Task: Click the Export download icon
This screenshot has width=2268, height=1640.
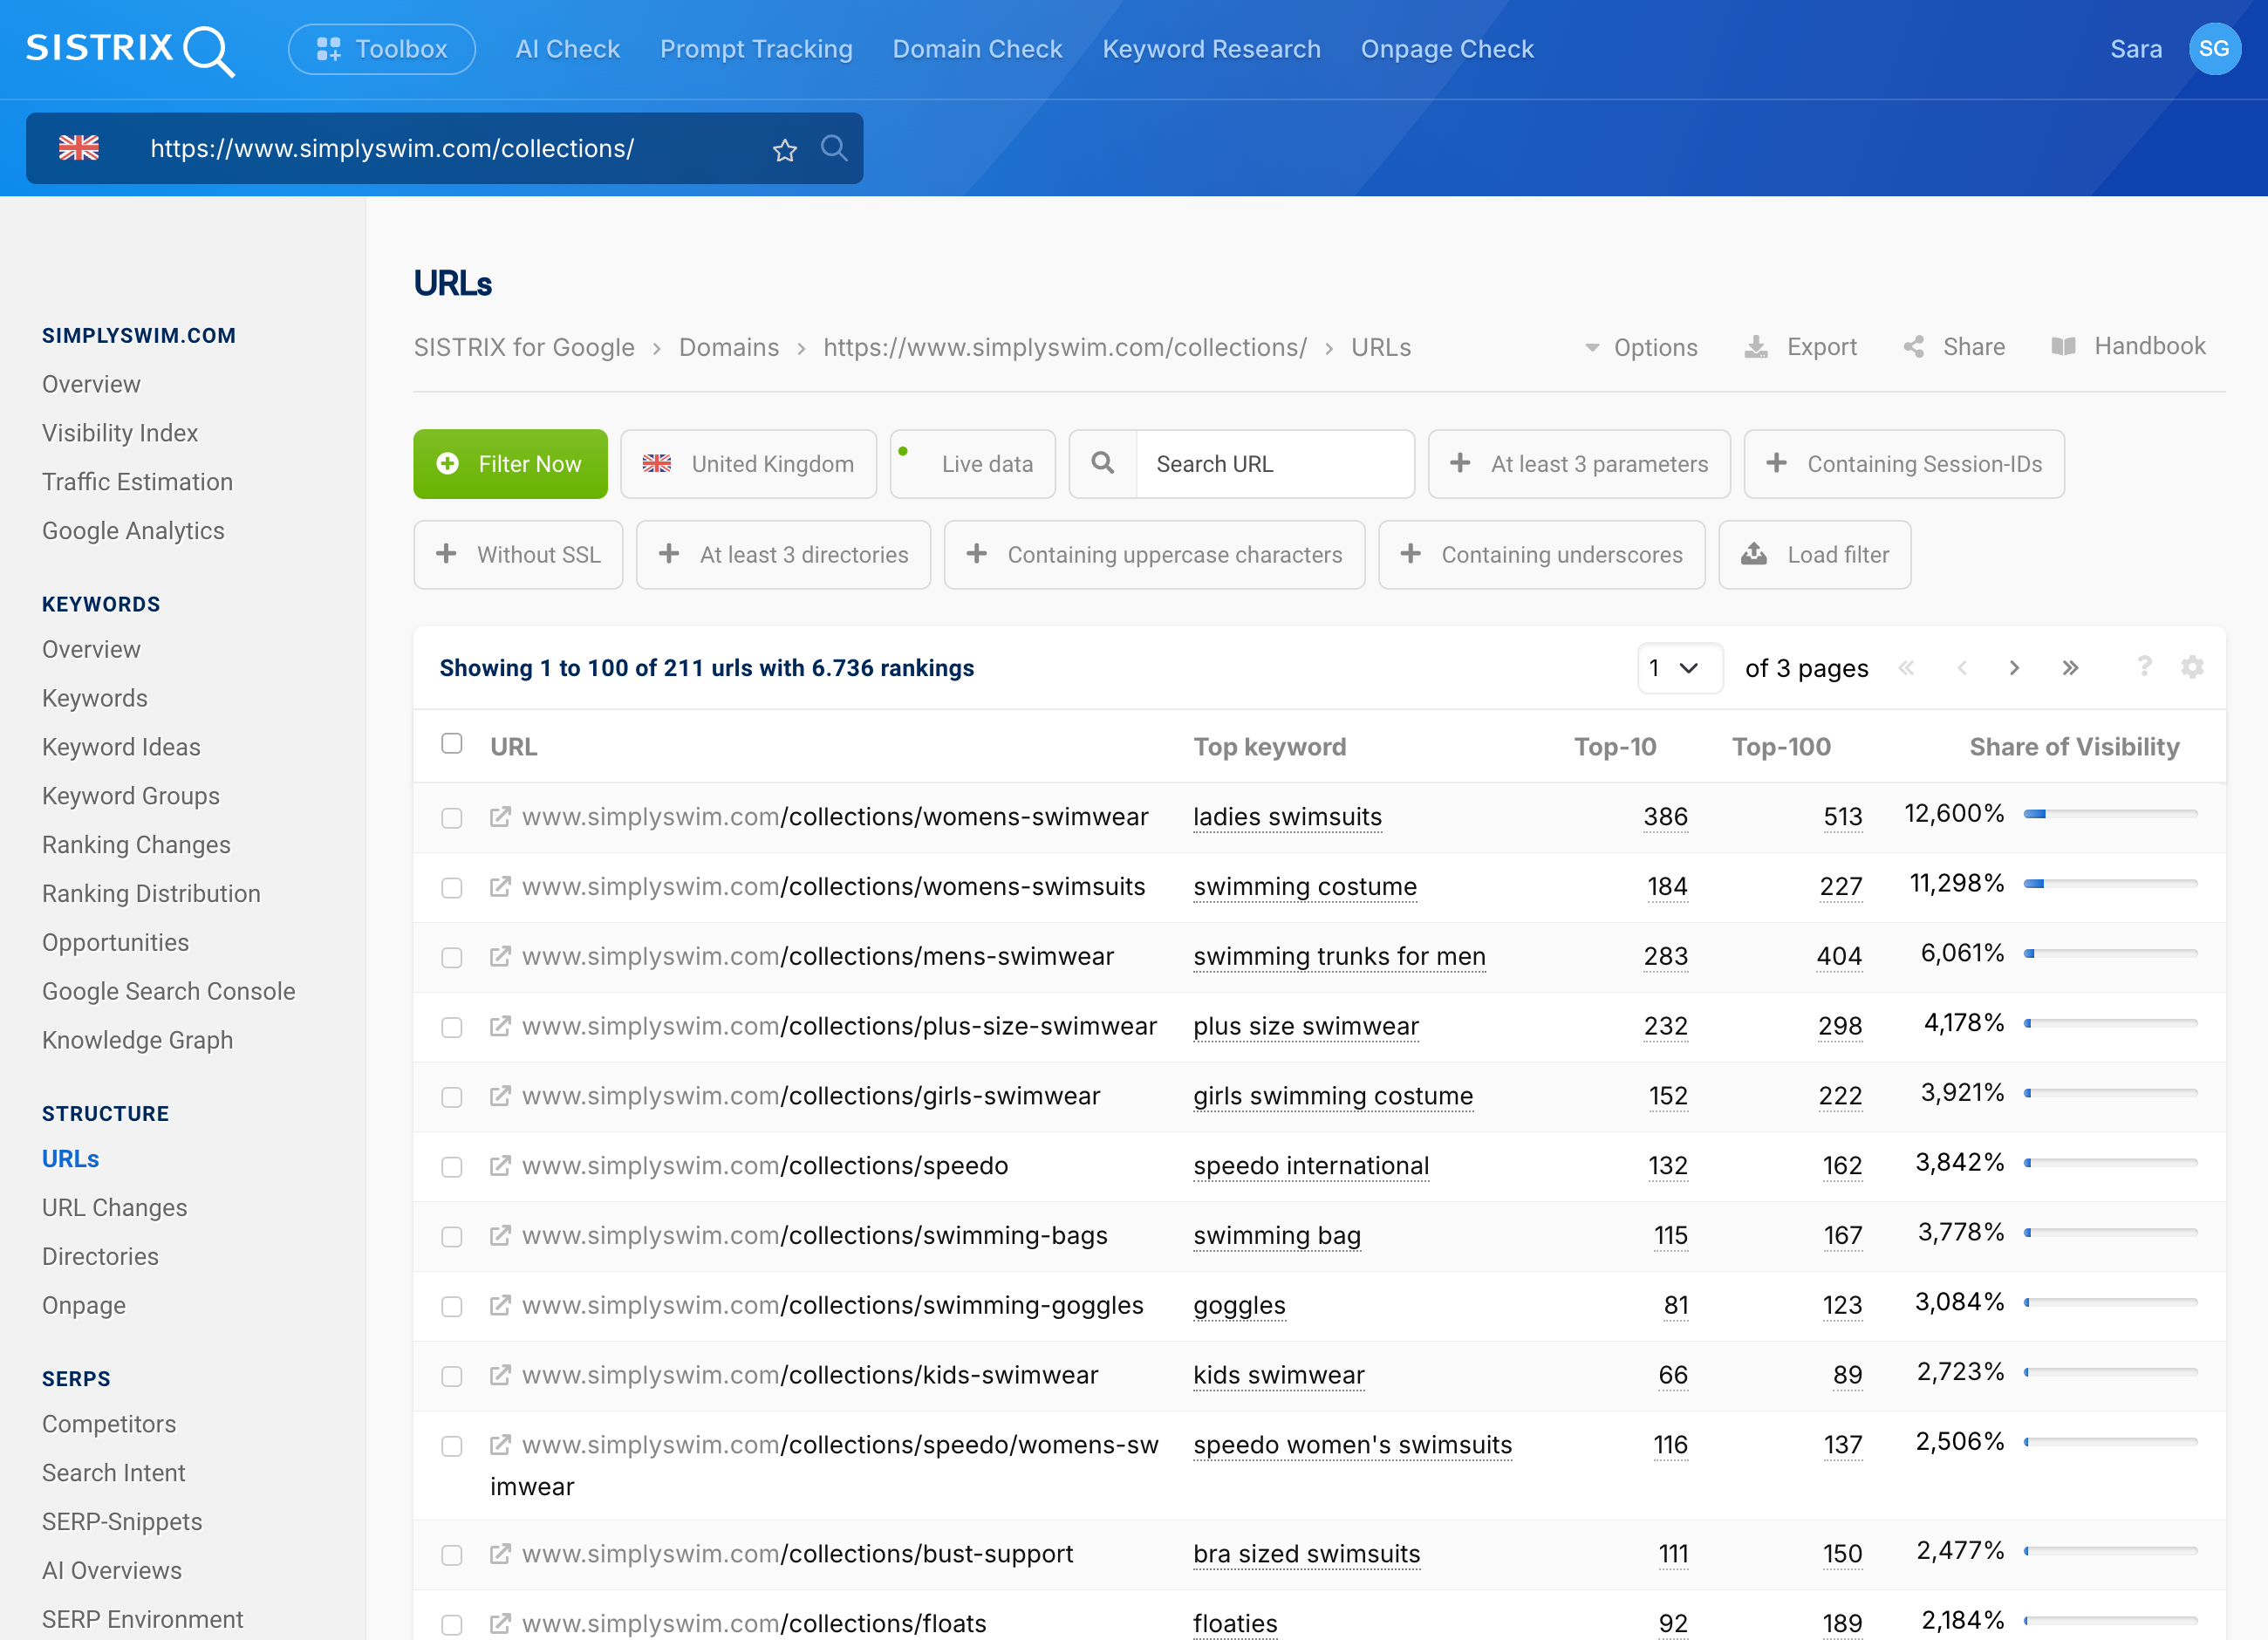Action: tap(1755, 347)
